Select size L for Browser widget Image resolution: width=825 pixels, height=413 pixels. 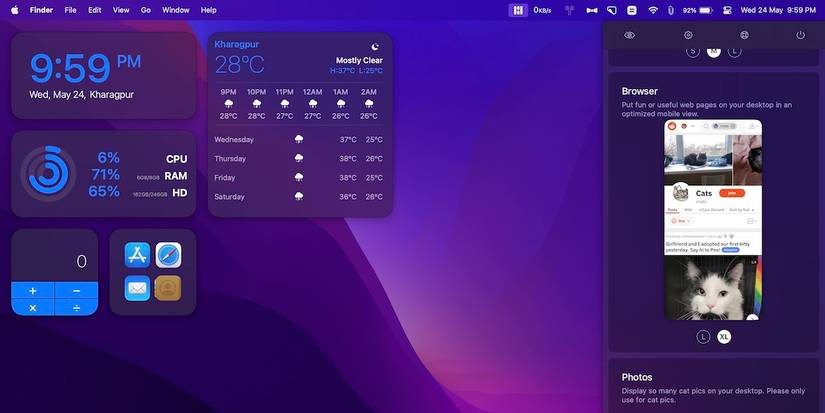(x=703, y=337)
